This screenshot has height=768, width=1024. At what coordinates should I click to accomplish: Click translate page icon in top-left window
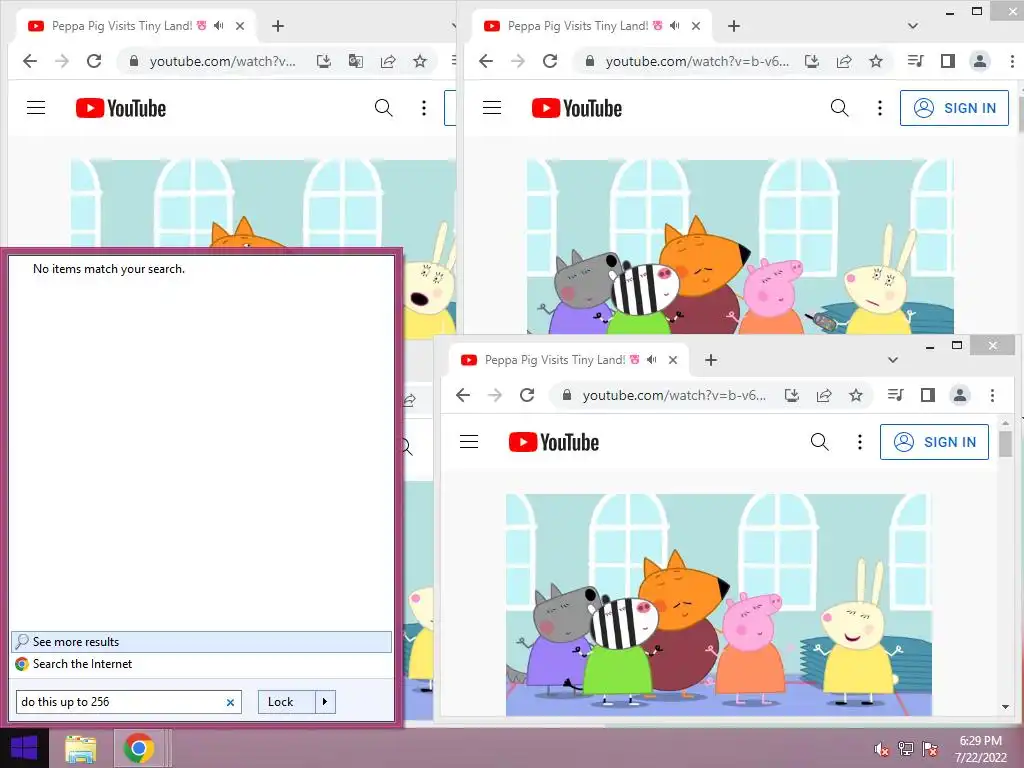tap(356, 61)
